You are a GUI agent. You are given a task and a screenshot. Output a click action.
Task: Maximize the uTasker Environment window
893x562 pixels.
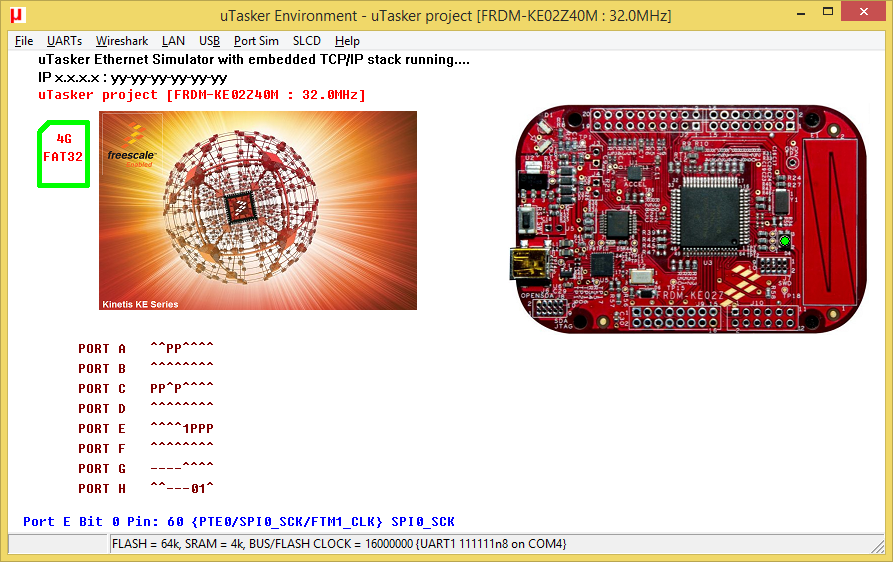click(x=828, y=12)
